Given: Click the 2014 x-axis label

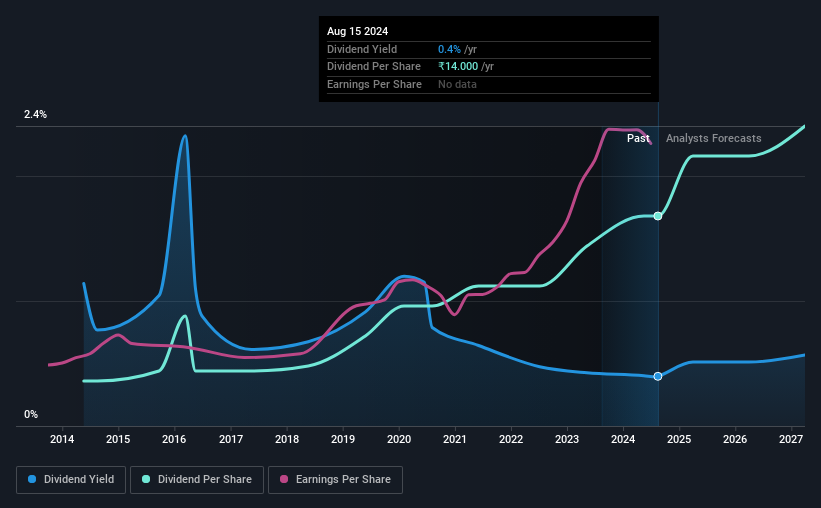Looking at the screenshot, I should [x=62, y=439].
